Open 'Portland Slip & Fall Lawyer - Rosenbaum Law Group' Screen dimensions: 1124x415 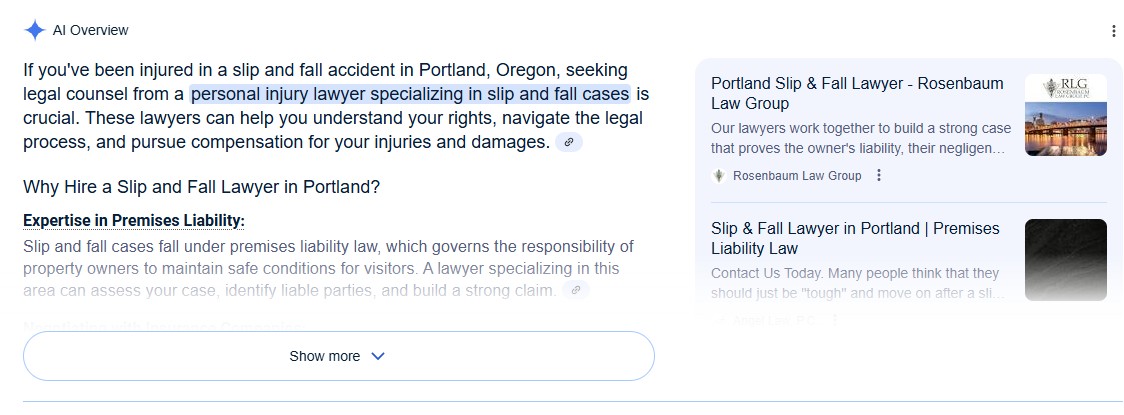pos(857,93)
